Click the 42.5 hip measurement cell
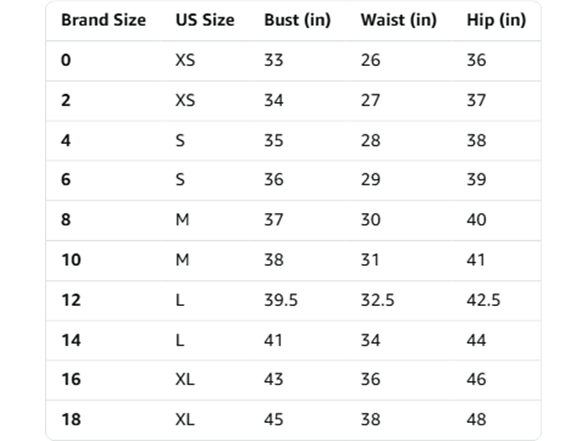588x441 pixels. [x=483, y=300]
